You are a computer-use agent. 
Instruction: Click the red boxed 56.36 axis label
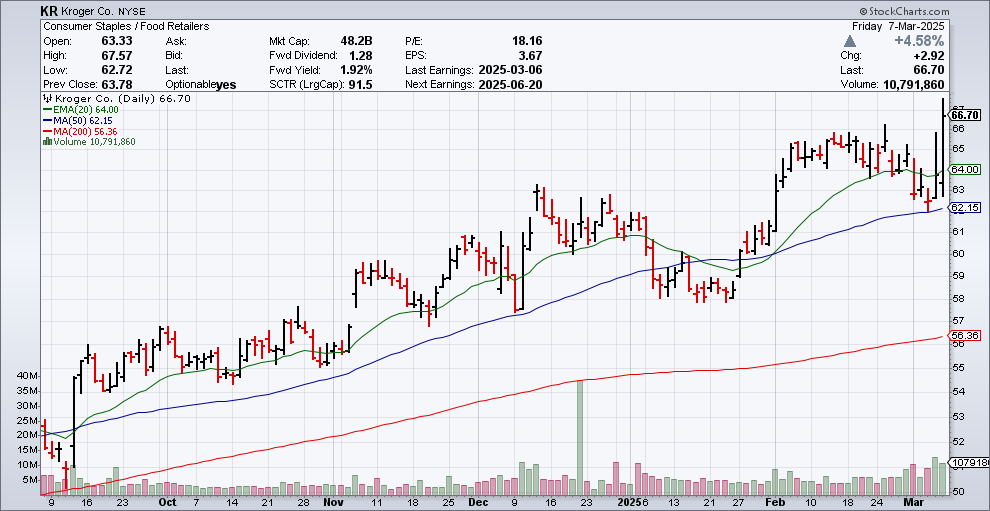coord(965,335)
